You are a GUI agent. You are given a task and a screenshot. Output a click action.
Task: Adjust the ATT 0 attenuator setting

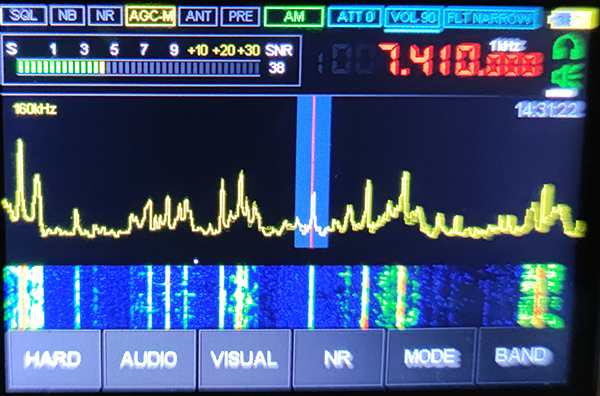point(354,17)
